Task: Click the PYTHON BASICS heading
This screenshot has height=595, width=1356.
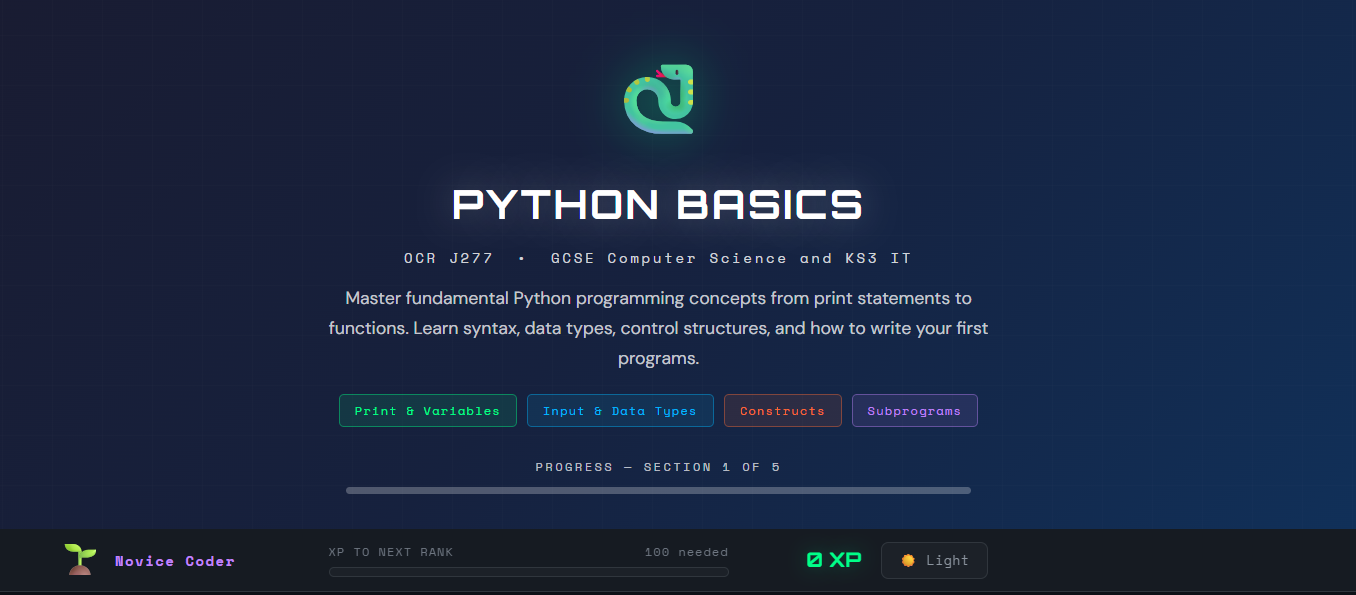Action: coord(658,204)
